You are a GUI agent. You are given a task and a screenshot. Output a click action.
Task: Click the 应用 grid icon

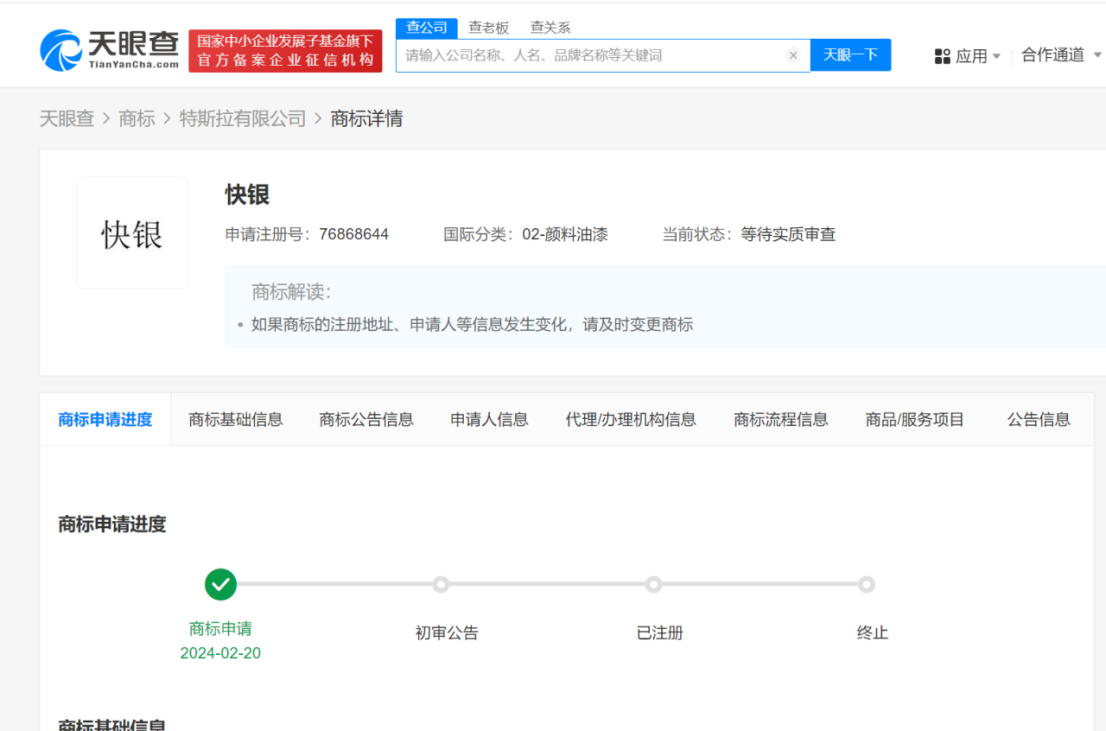pos(942,56)
